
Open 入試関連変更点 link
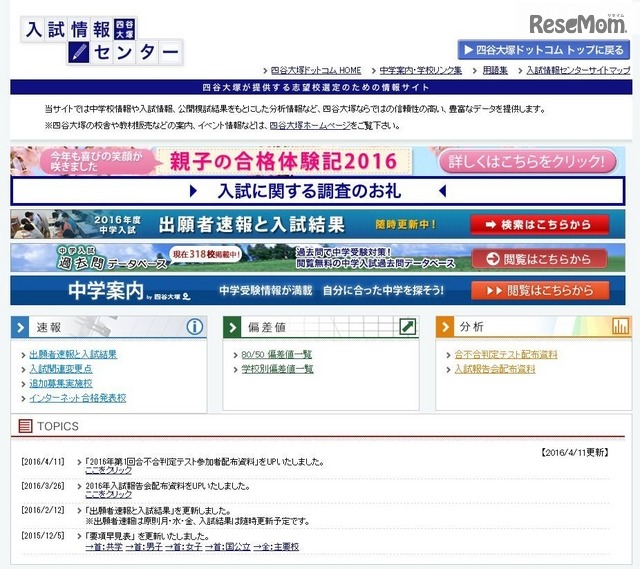tap(61, 369)
